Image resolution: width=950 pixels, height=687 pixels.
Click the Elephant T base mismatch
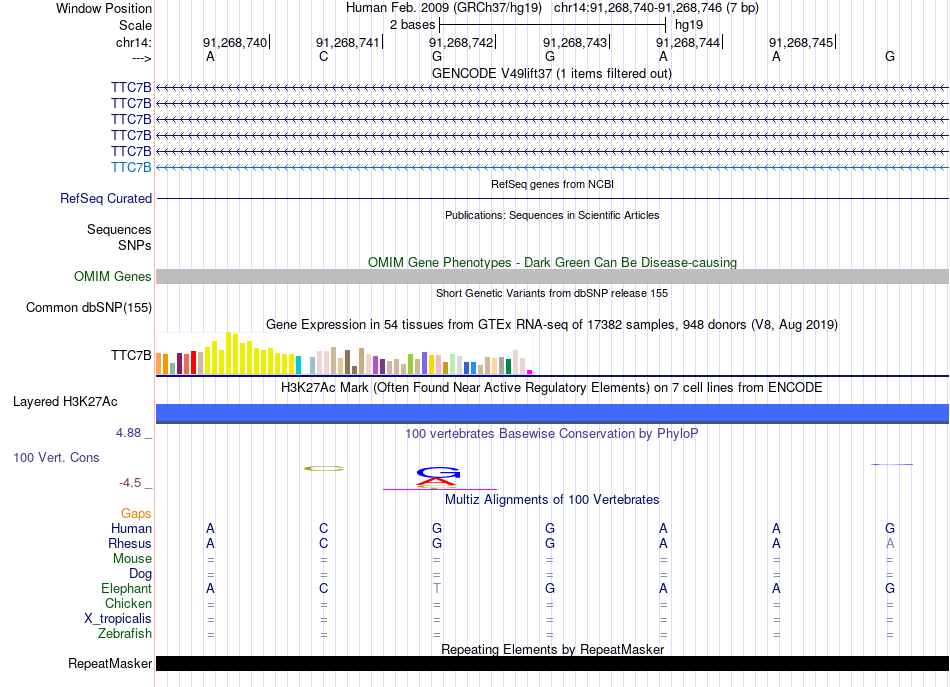pos(437,588)
